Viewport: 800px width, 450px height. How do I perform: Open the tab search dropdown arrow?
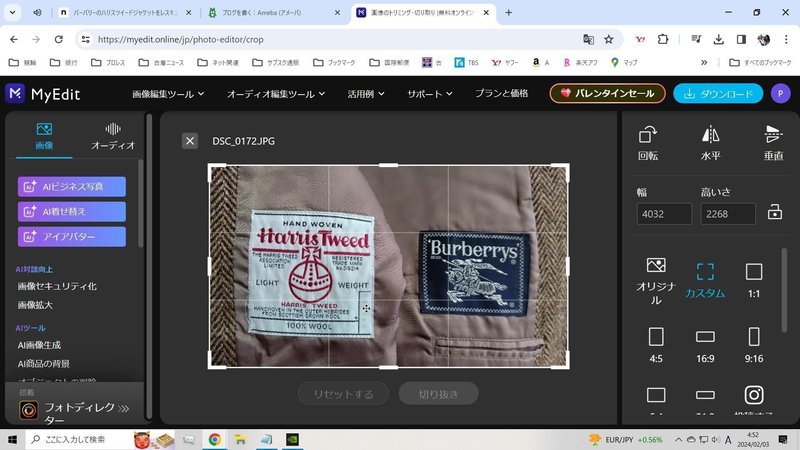tap(12, 13)
